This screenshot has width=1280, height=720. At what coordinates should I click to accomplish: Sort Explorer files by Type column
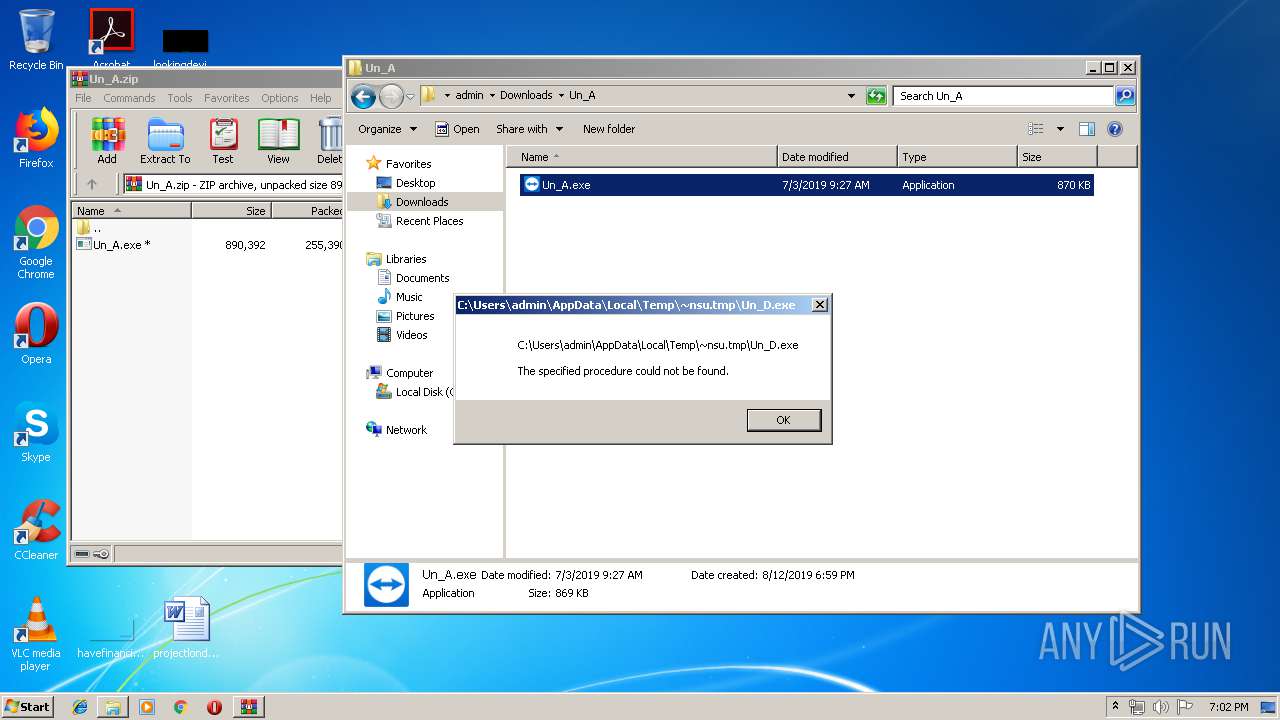click(x=956, y=157)
